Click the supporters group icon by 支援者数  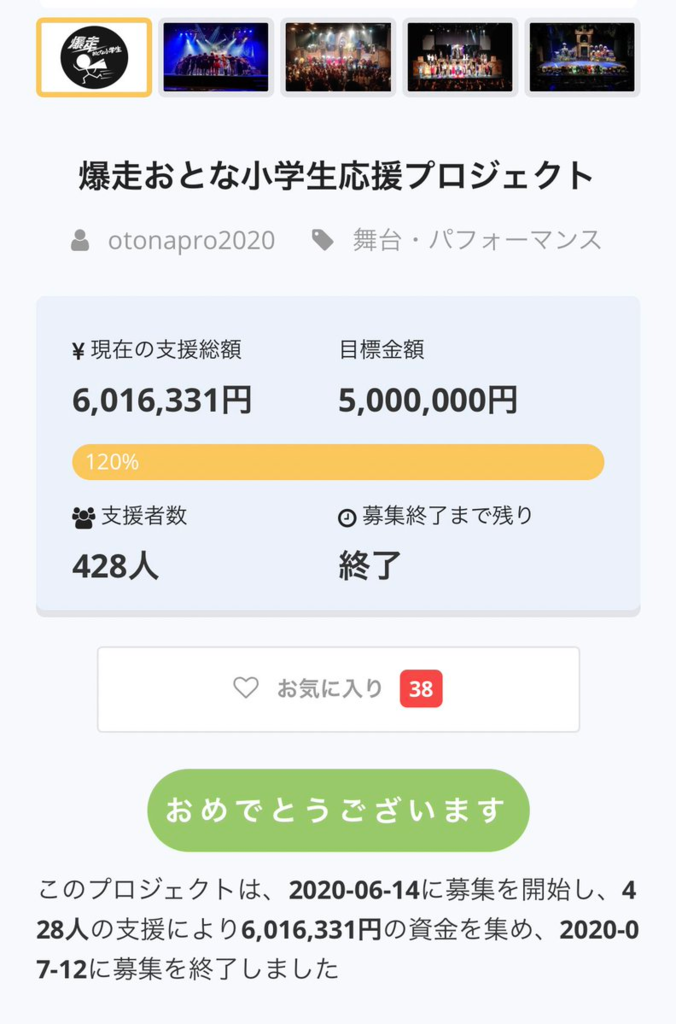(84, 518)
